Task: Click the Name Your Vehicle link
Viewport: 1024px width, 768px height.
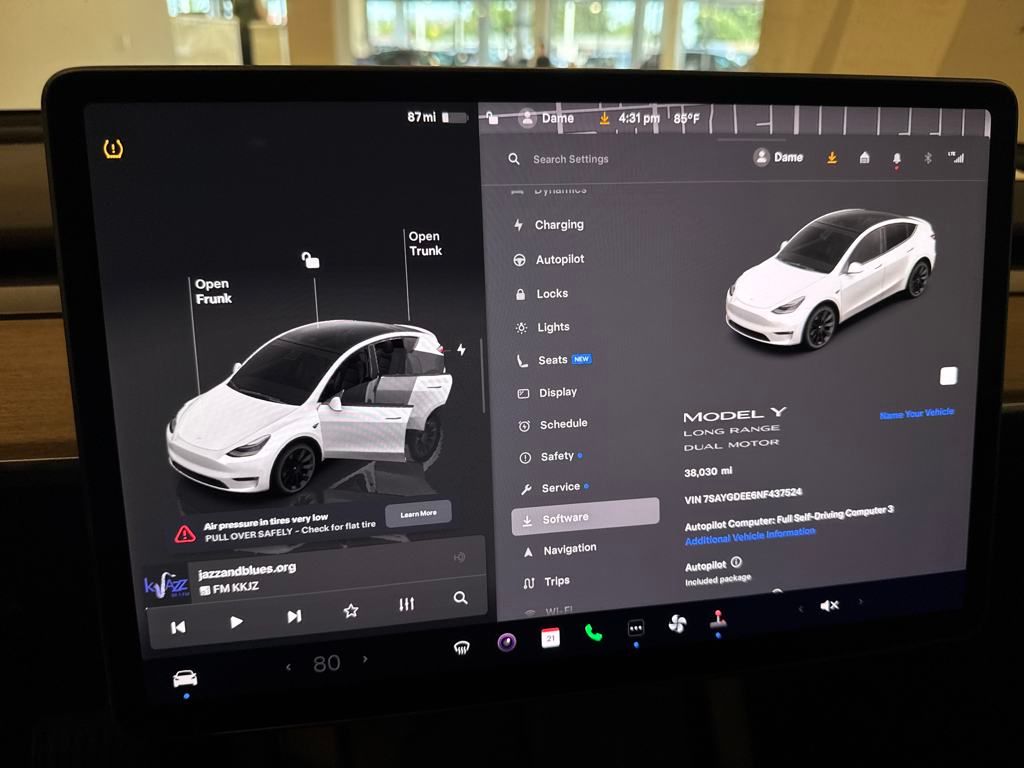Action: point(916,413)
